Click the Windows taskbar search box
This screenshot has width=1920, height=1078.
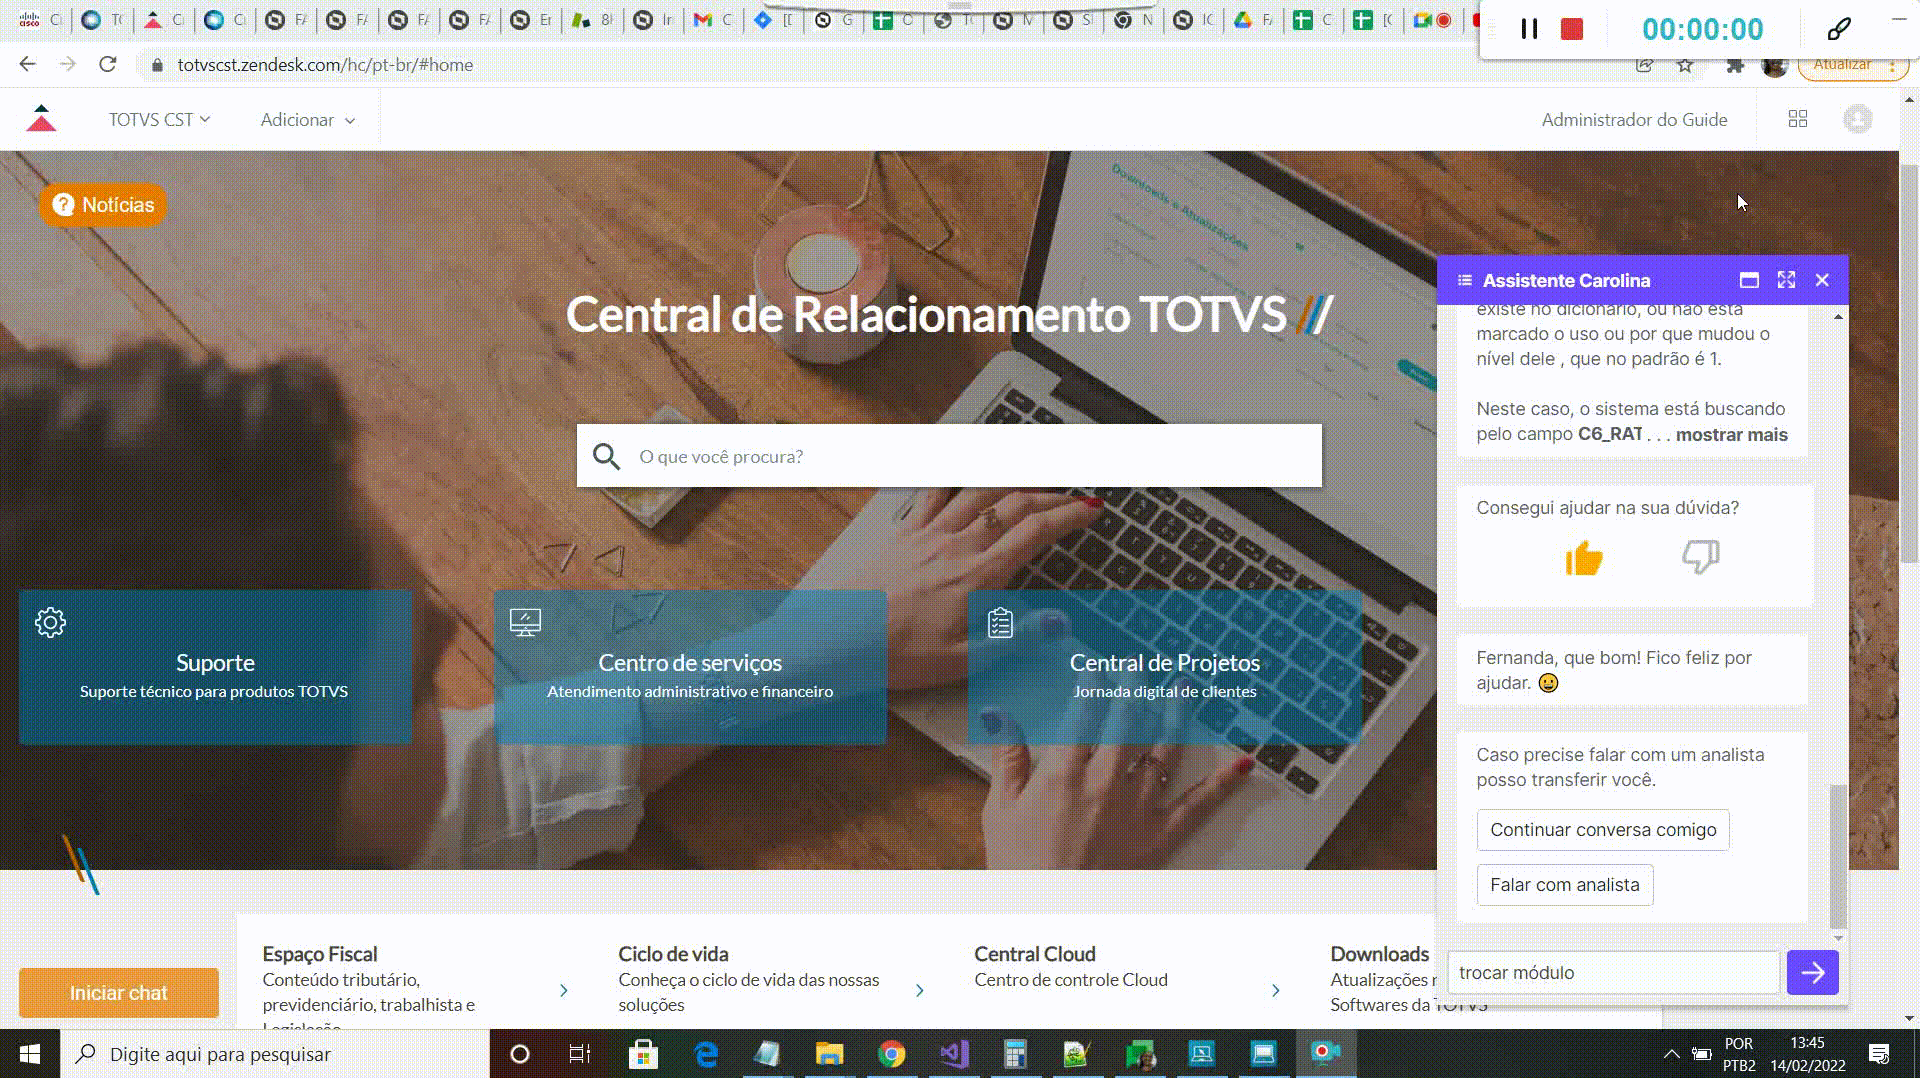click(x=275, y=1054)
